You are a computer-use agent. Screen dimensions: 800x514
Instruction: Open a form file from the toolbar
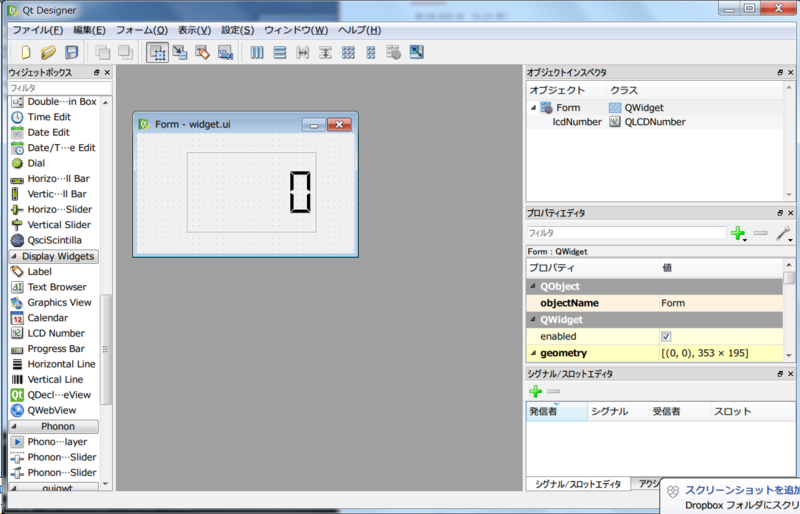48,52
